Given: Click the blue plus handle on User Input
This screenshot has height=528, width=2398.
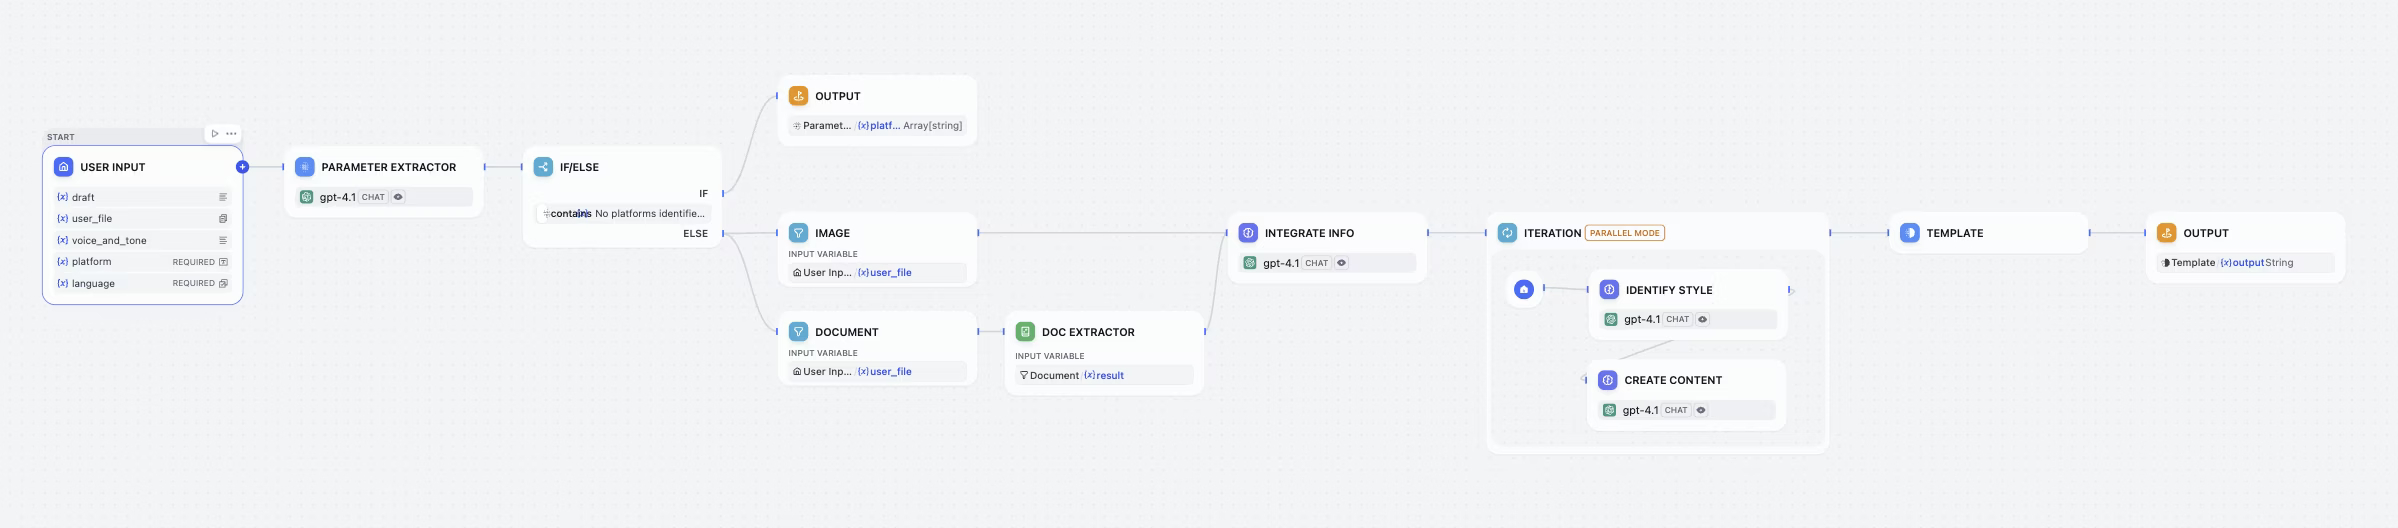Looking at the screenshot, I should (x=242, y=167).
